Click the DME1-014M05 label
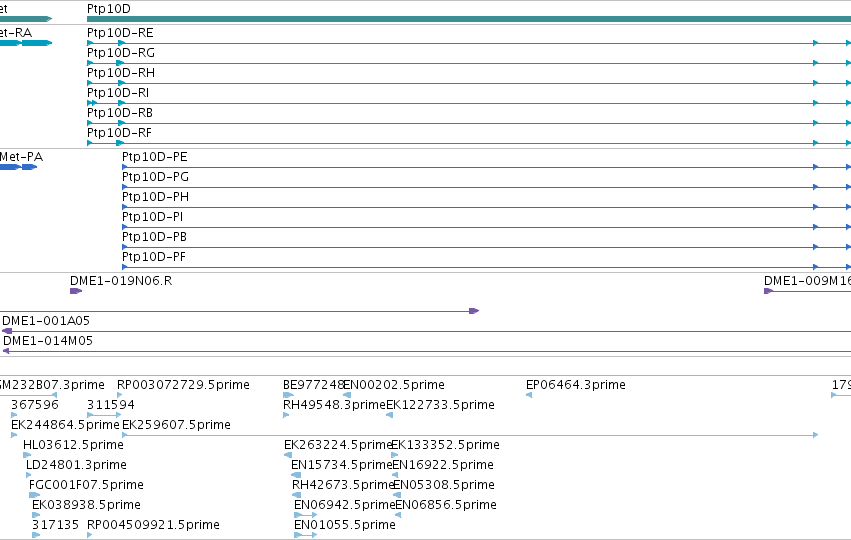The width and height of the screenshot is (851, 540). pos(48,341)
